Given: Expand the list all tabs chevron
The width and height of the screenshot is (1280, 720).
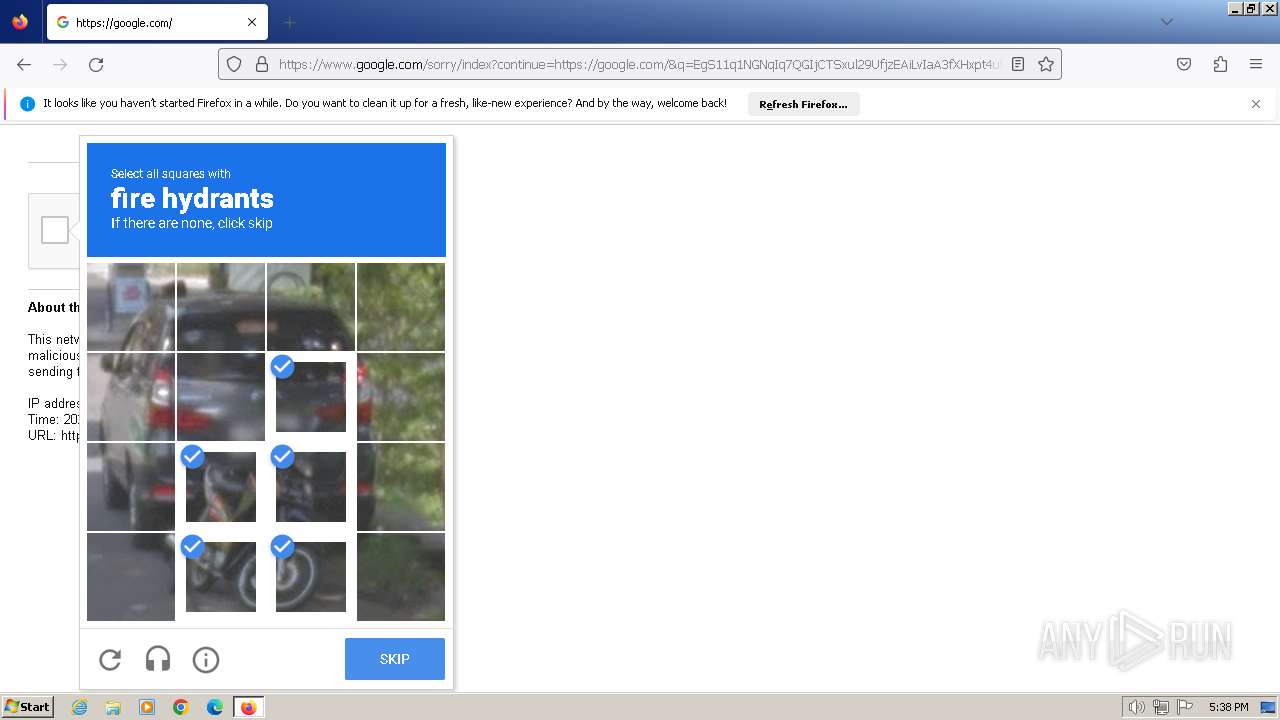Looking at the screenshot, I should pyautogui.click(x=1166, y=22).
